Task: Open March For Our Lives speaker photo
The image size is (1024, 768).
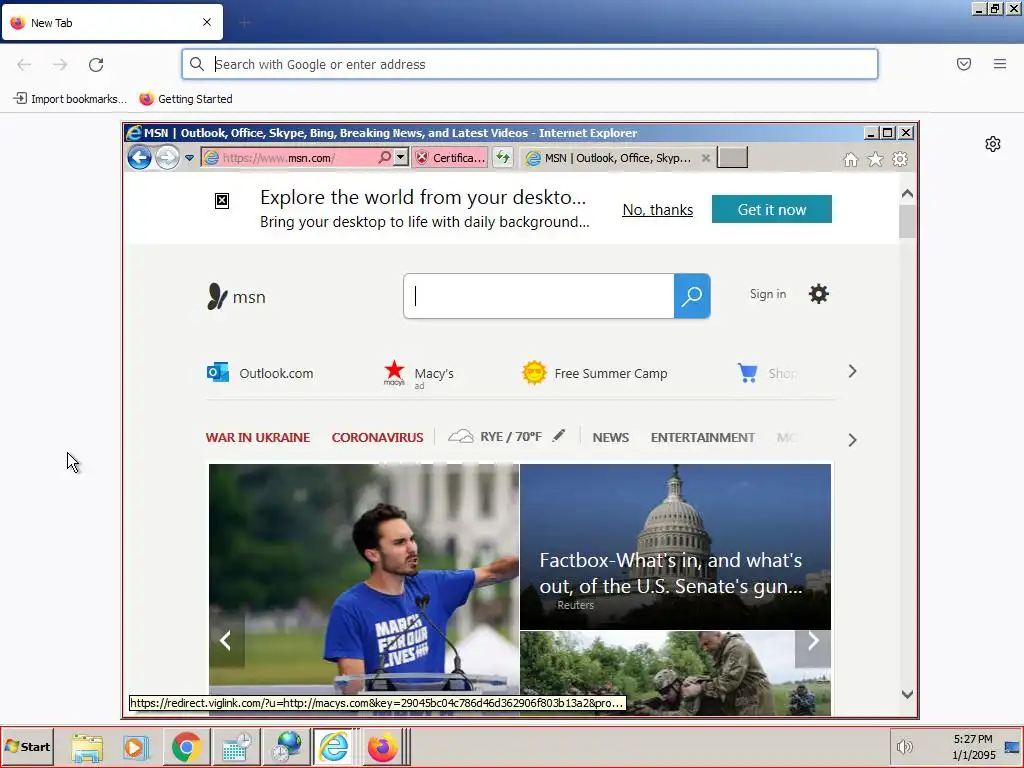Action: pos(364,578)
